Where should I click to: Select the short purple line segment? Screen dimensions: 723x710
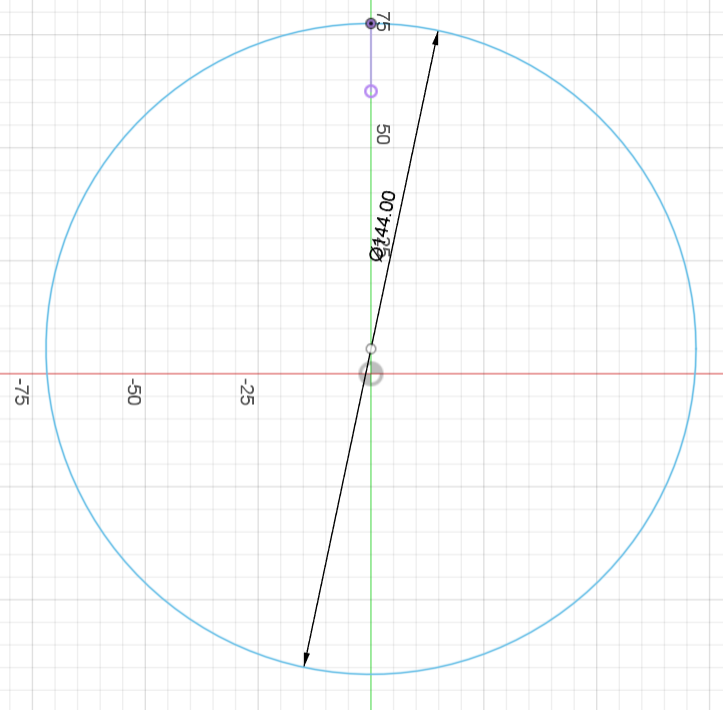click(x=371, y=58)
